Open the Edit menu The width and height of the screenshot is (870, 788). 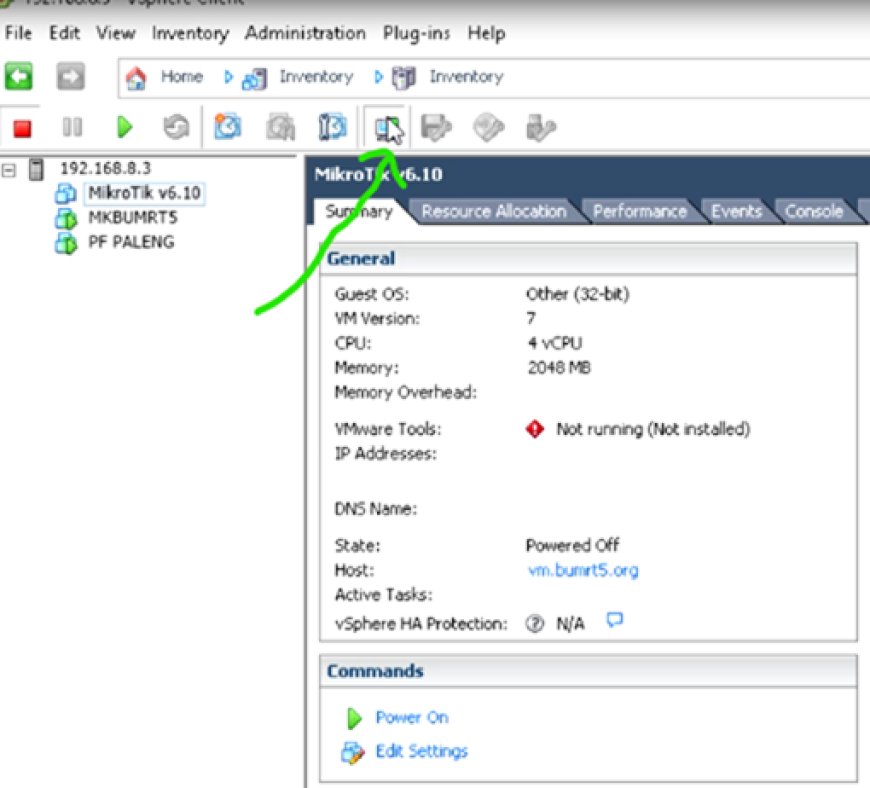pos(65,33)
